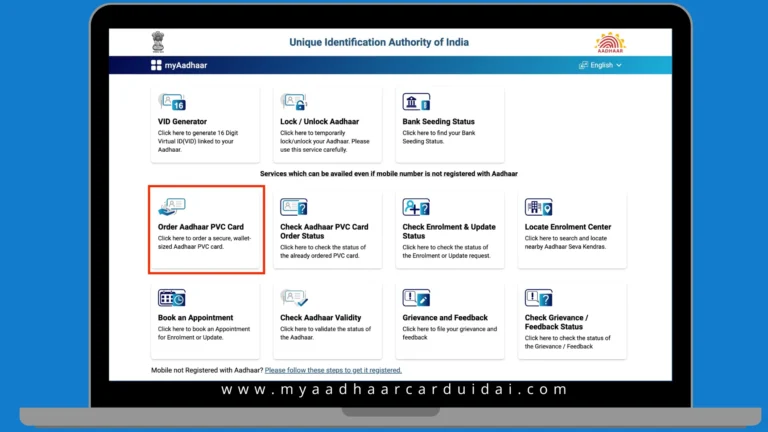
Task: Open the 'Bank Seeding Status' title
Action: [x=438, y=121]
